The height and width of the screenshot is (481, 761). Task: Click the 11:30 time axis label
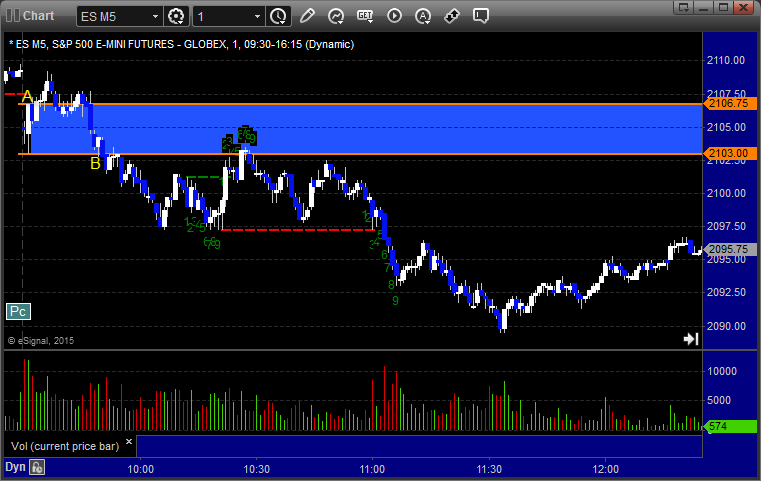[489, 469]
